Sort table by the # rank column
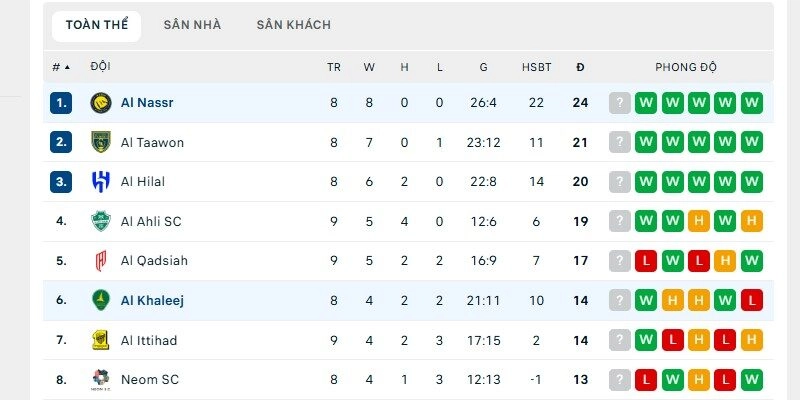The height and width of the screenshot is (400, 800). 61,67
